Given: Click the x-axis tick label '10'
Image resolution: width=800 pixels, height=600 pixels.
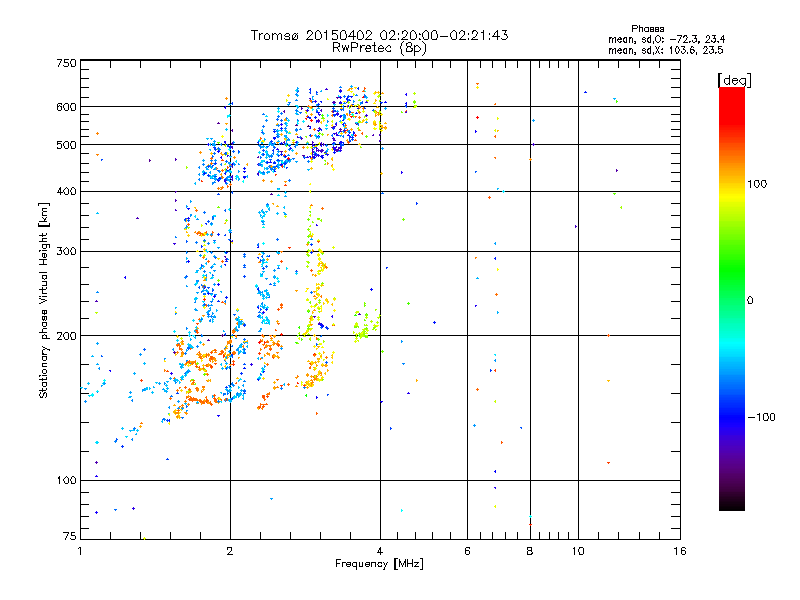Looking at the screenshot, I should (578, 551).
